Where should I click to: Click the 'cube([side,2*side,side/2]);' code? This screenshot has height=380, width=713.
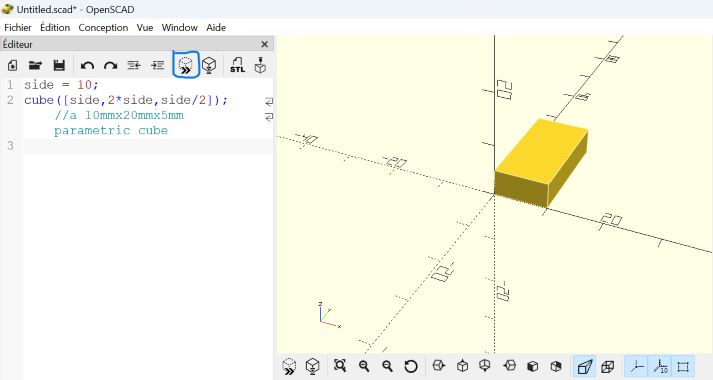click(x=126, y=100)
